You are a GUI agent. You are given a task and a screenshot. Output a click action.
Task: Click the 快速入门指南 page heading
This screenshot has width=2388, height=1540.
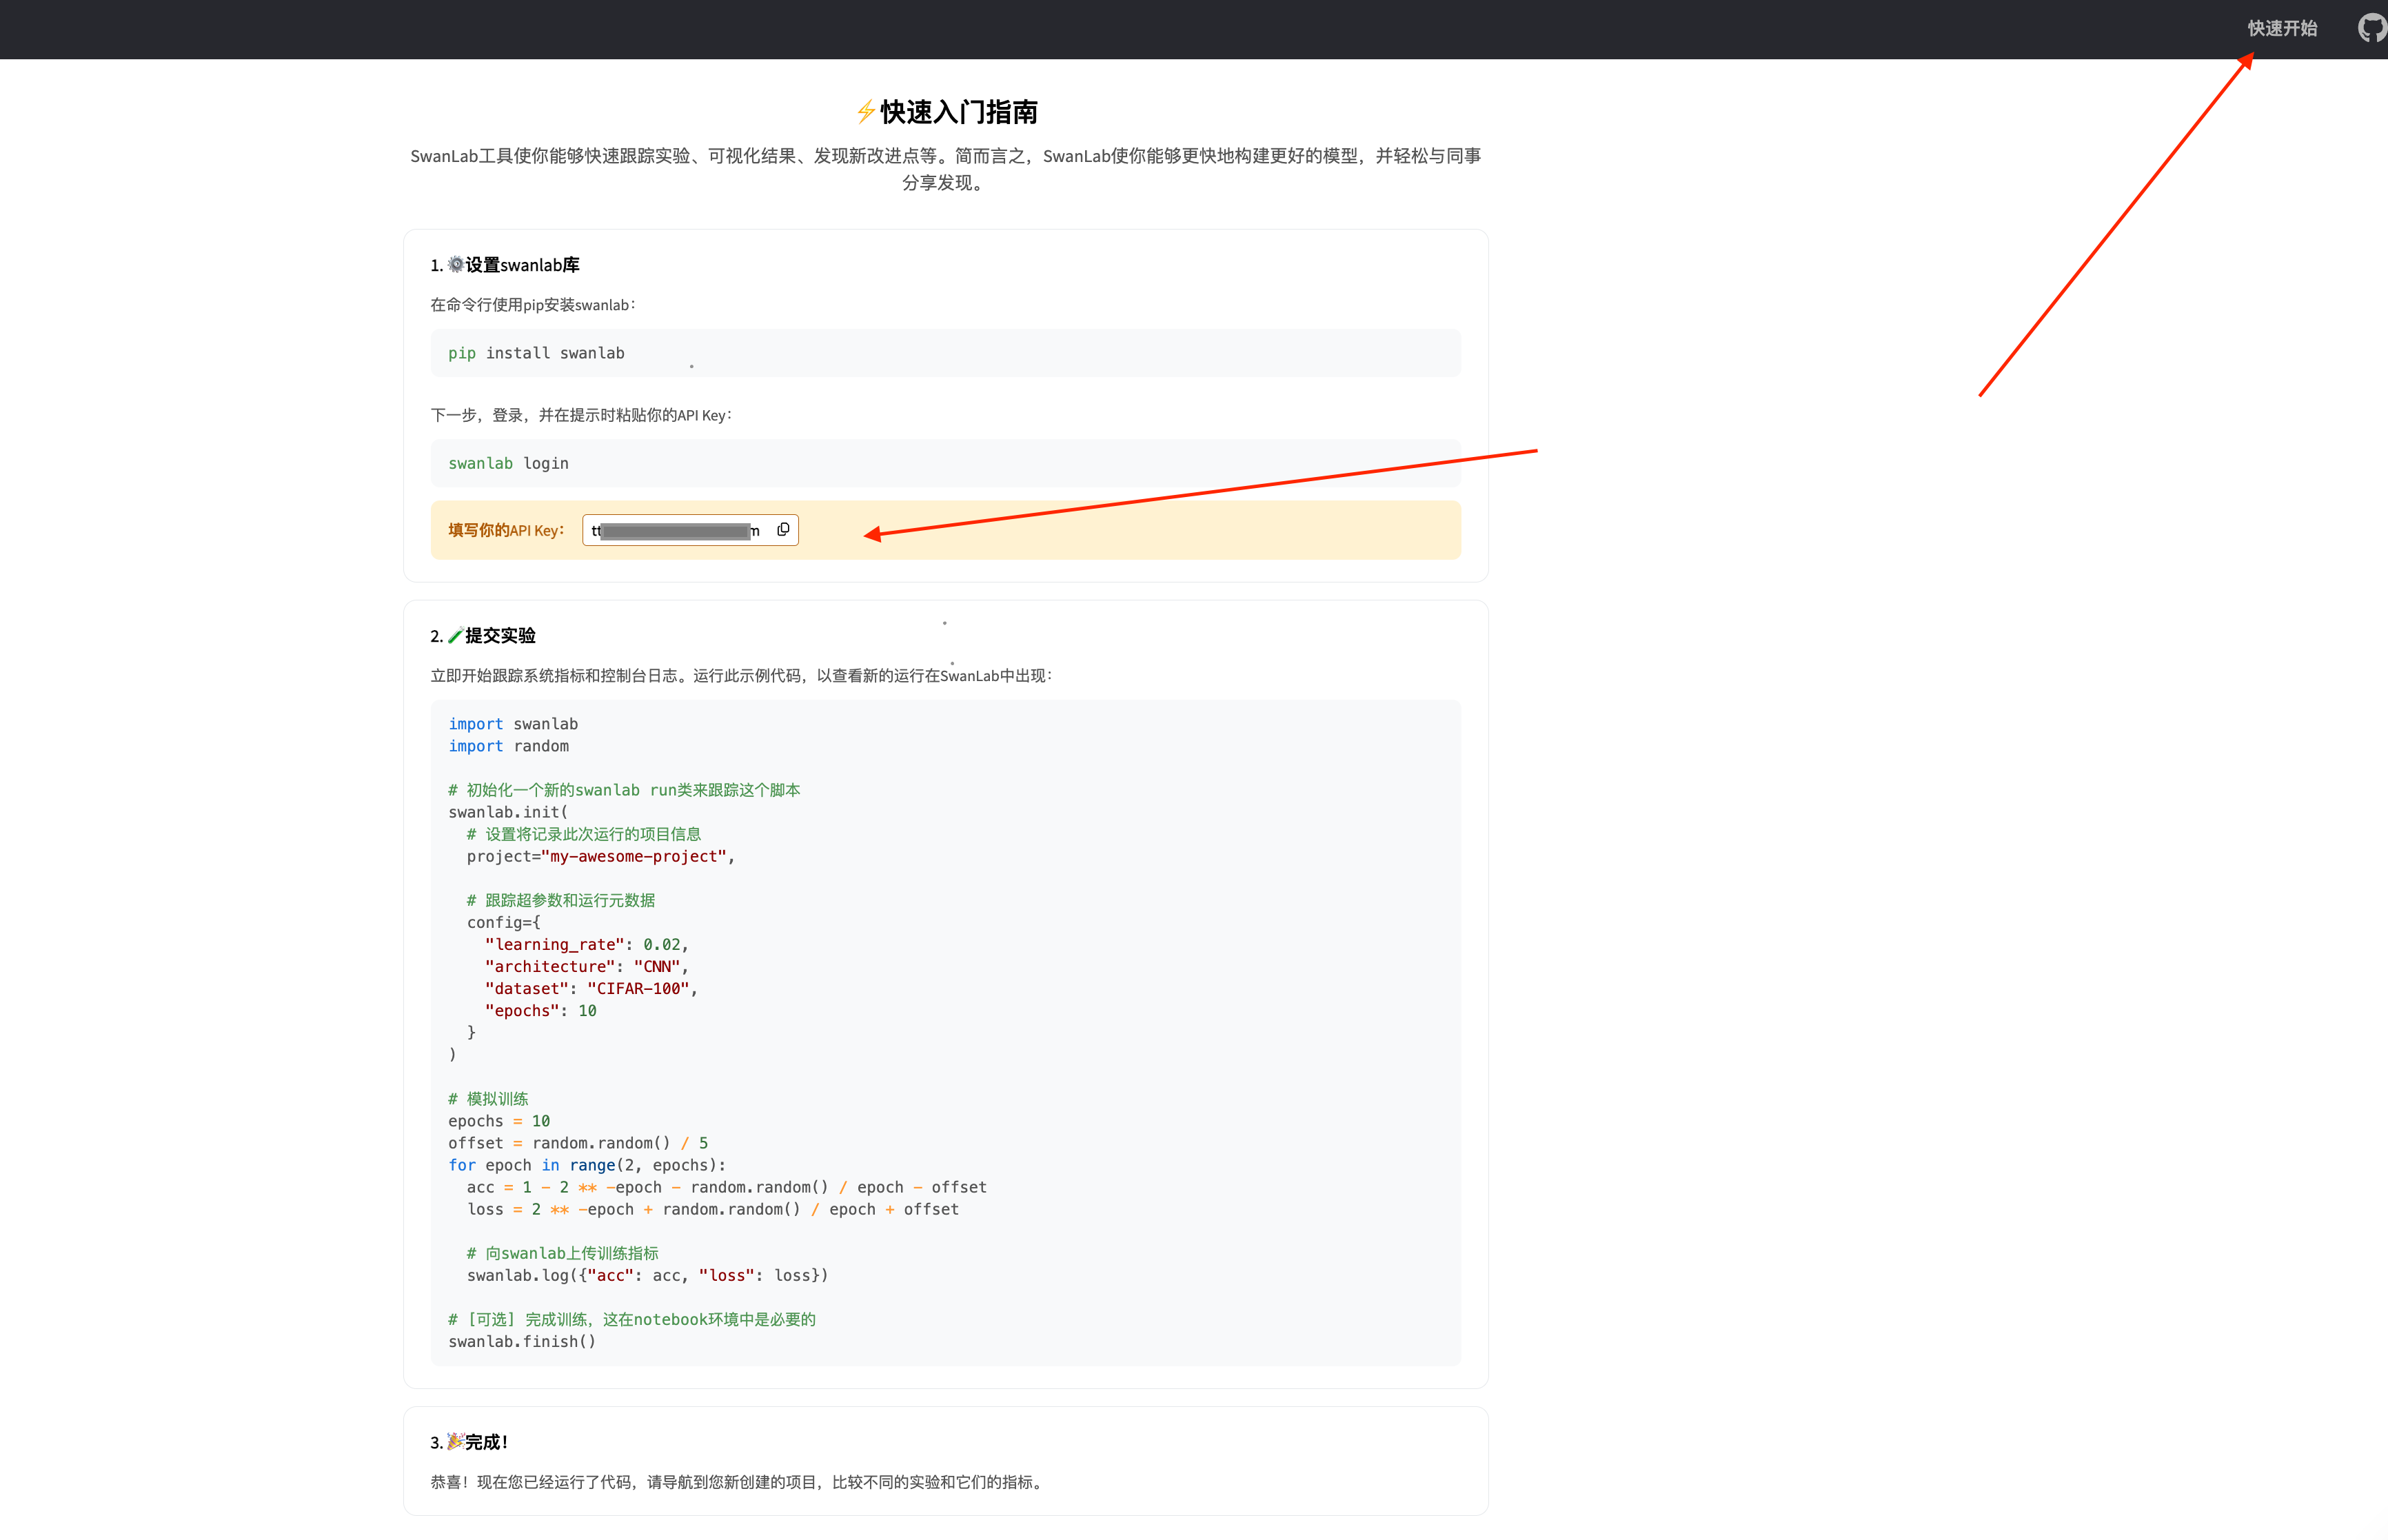[958, 112]
